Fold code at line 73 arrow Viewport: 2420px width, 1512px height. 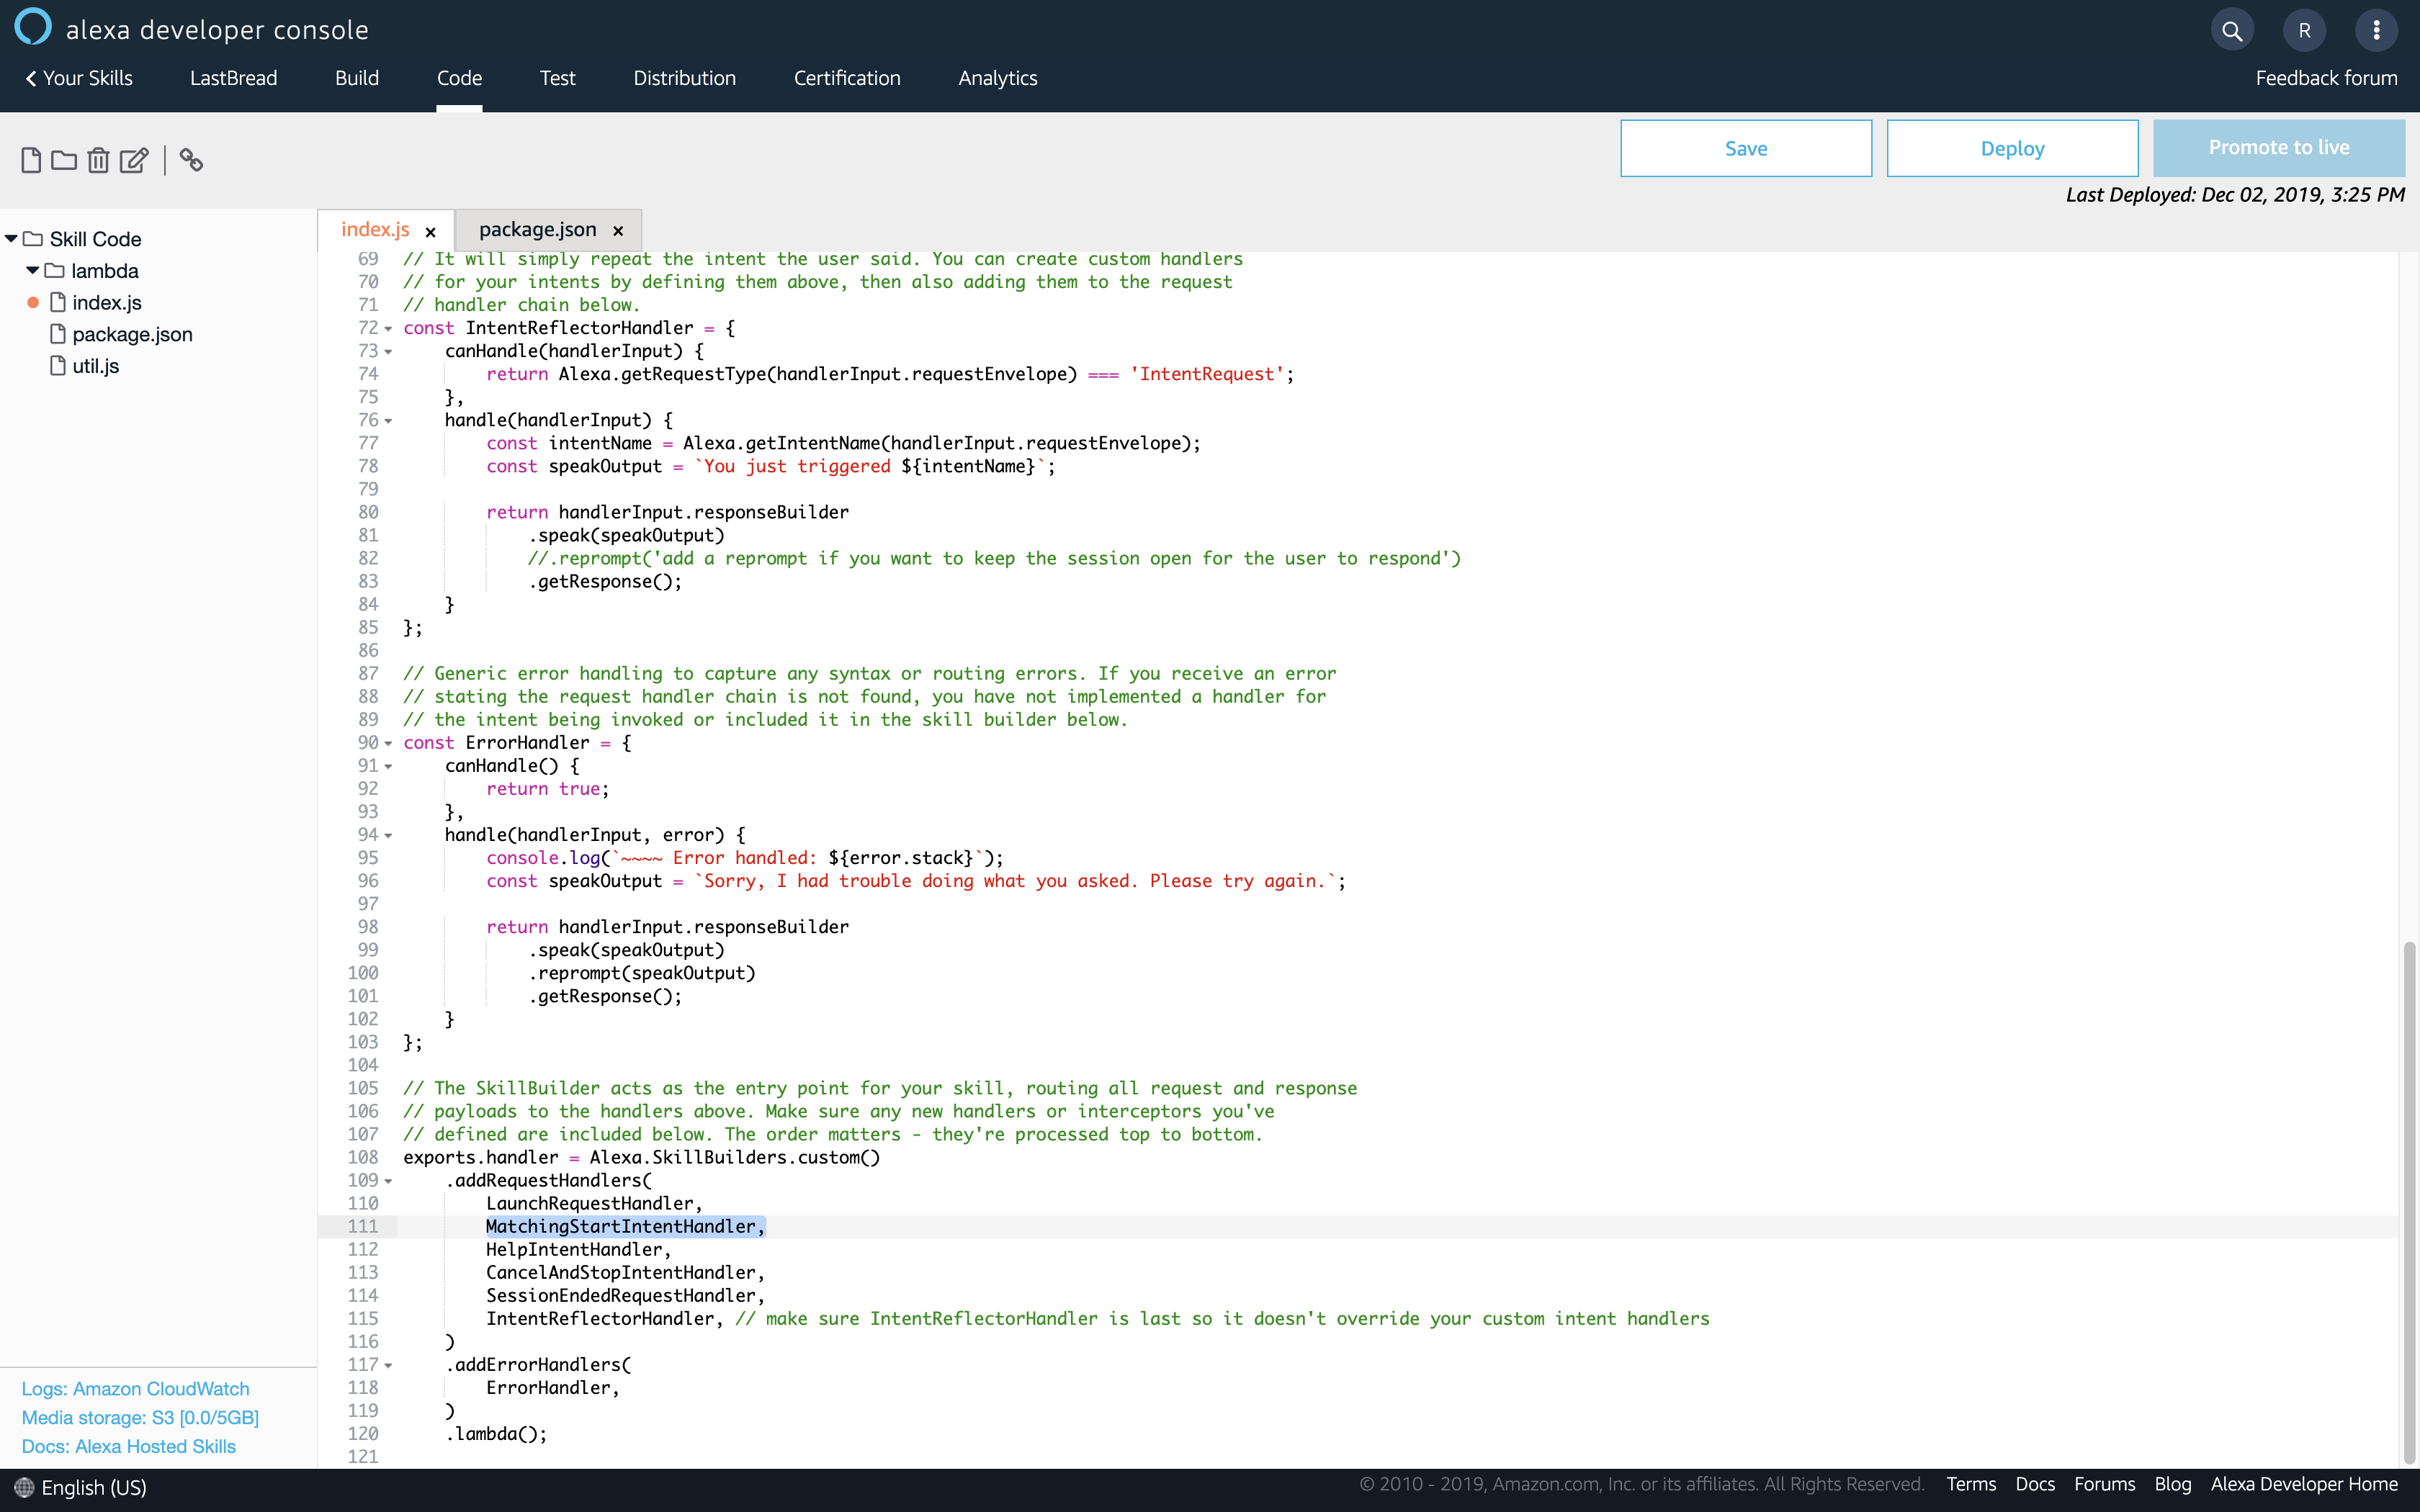point(388,352)
